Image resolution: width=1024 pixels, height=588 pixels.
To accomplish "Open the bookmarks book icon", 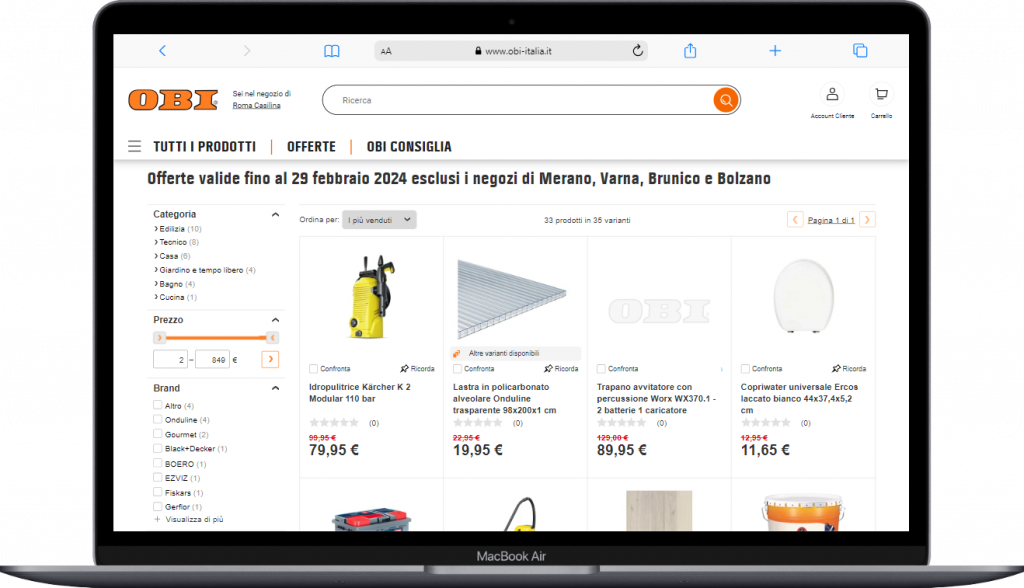I will pos(332,51).
